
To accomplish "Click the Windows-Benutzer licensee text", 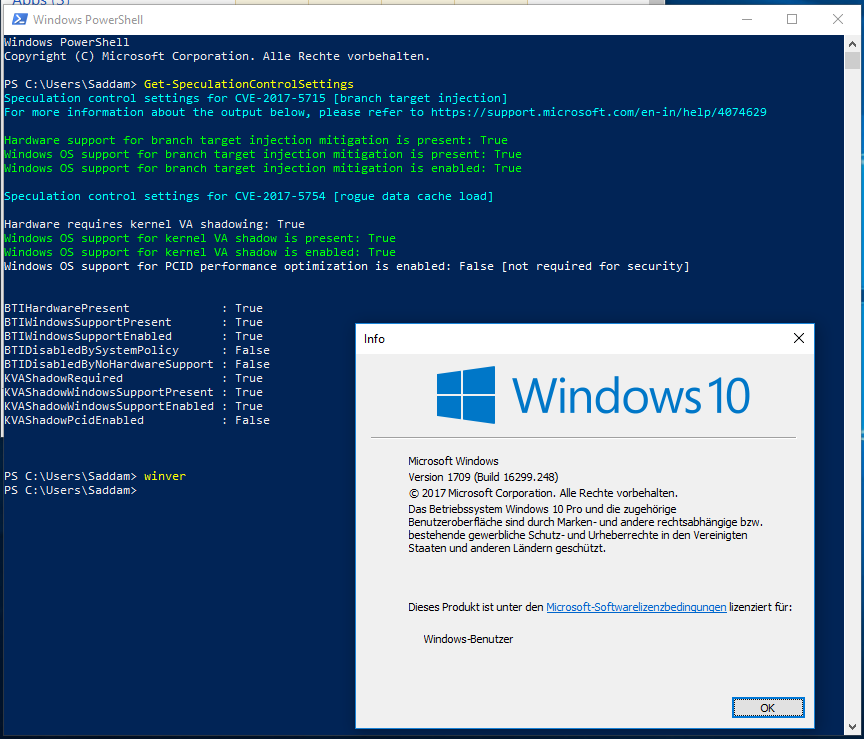I will 468,639.
